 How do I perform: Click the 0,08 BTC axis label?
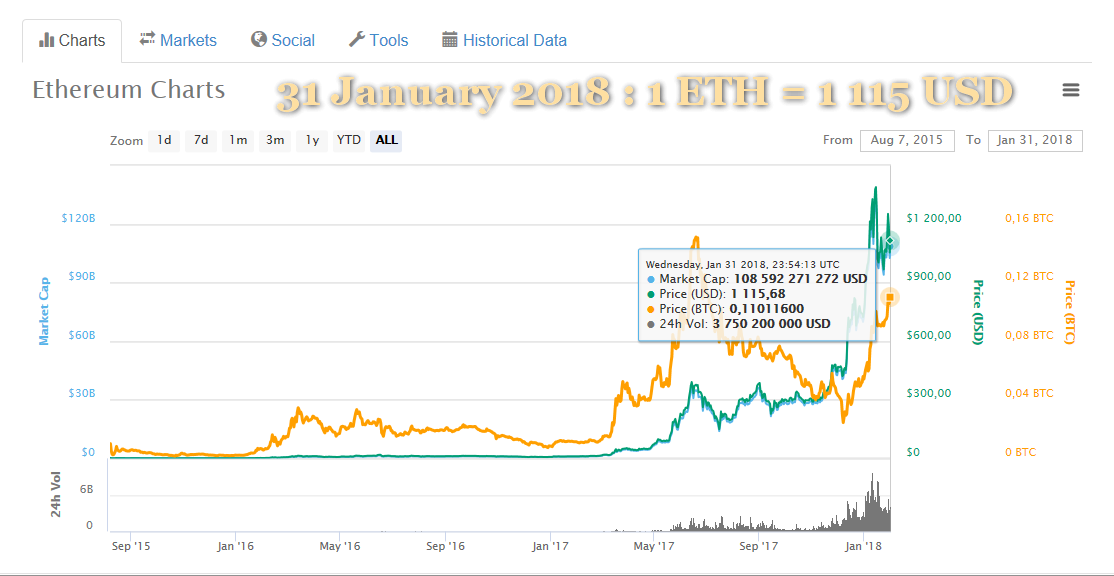tap(1029, 335)
